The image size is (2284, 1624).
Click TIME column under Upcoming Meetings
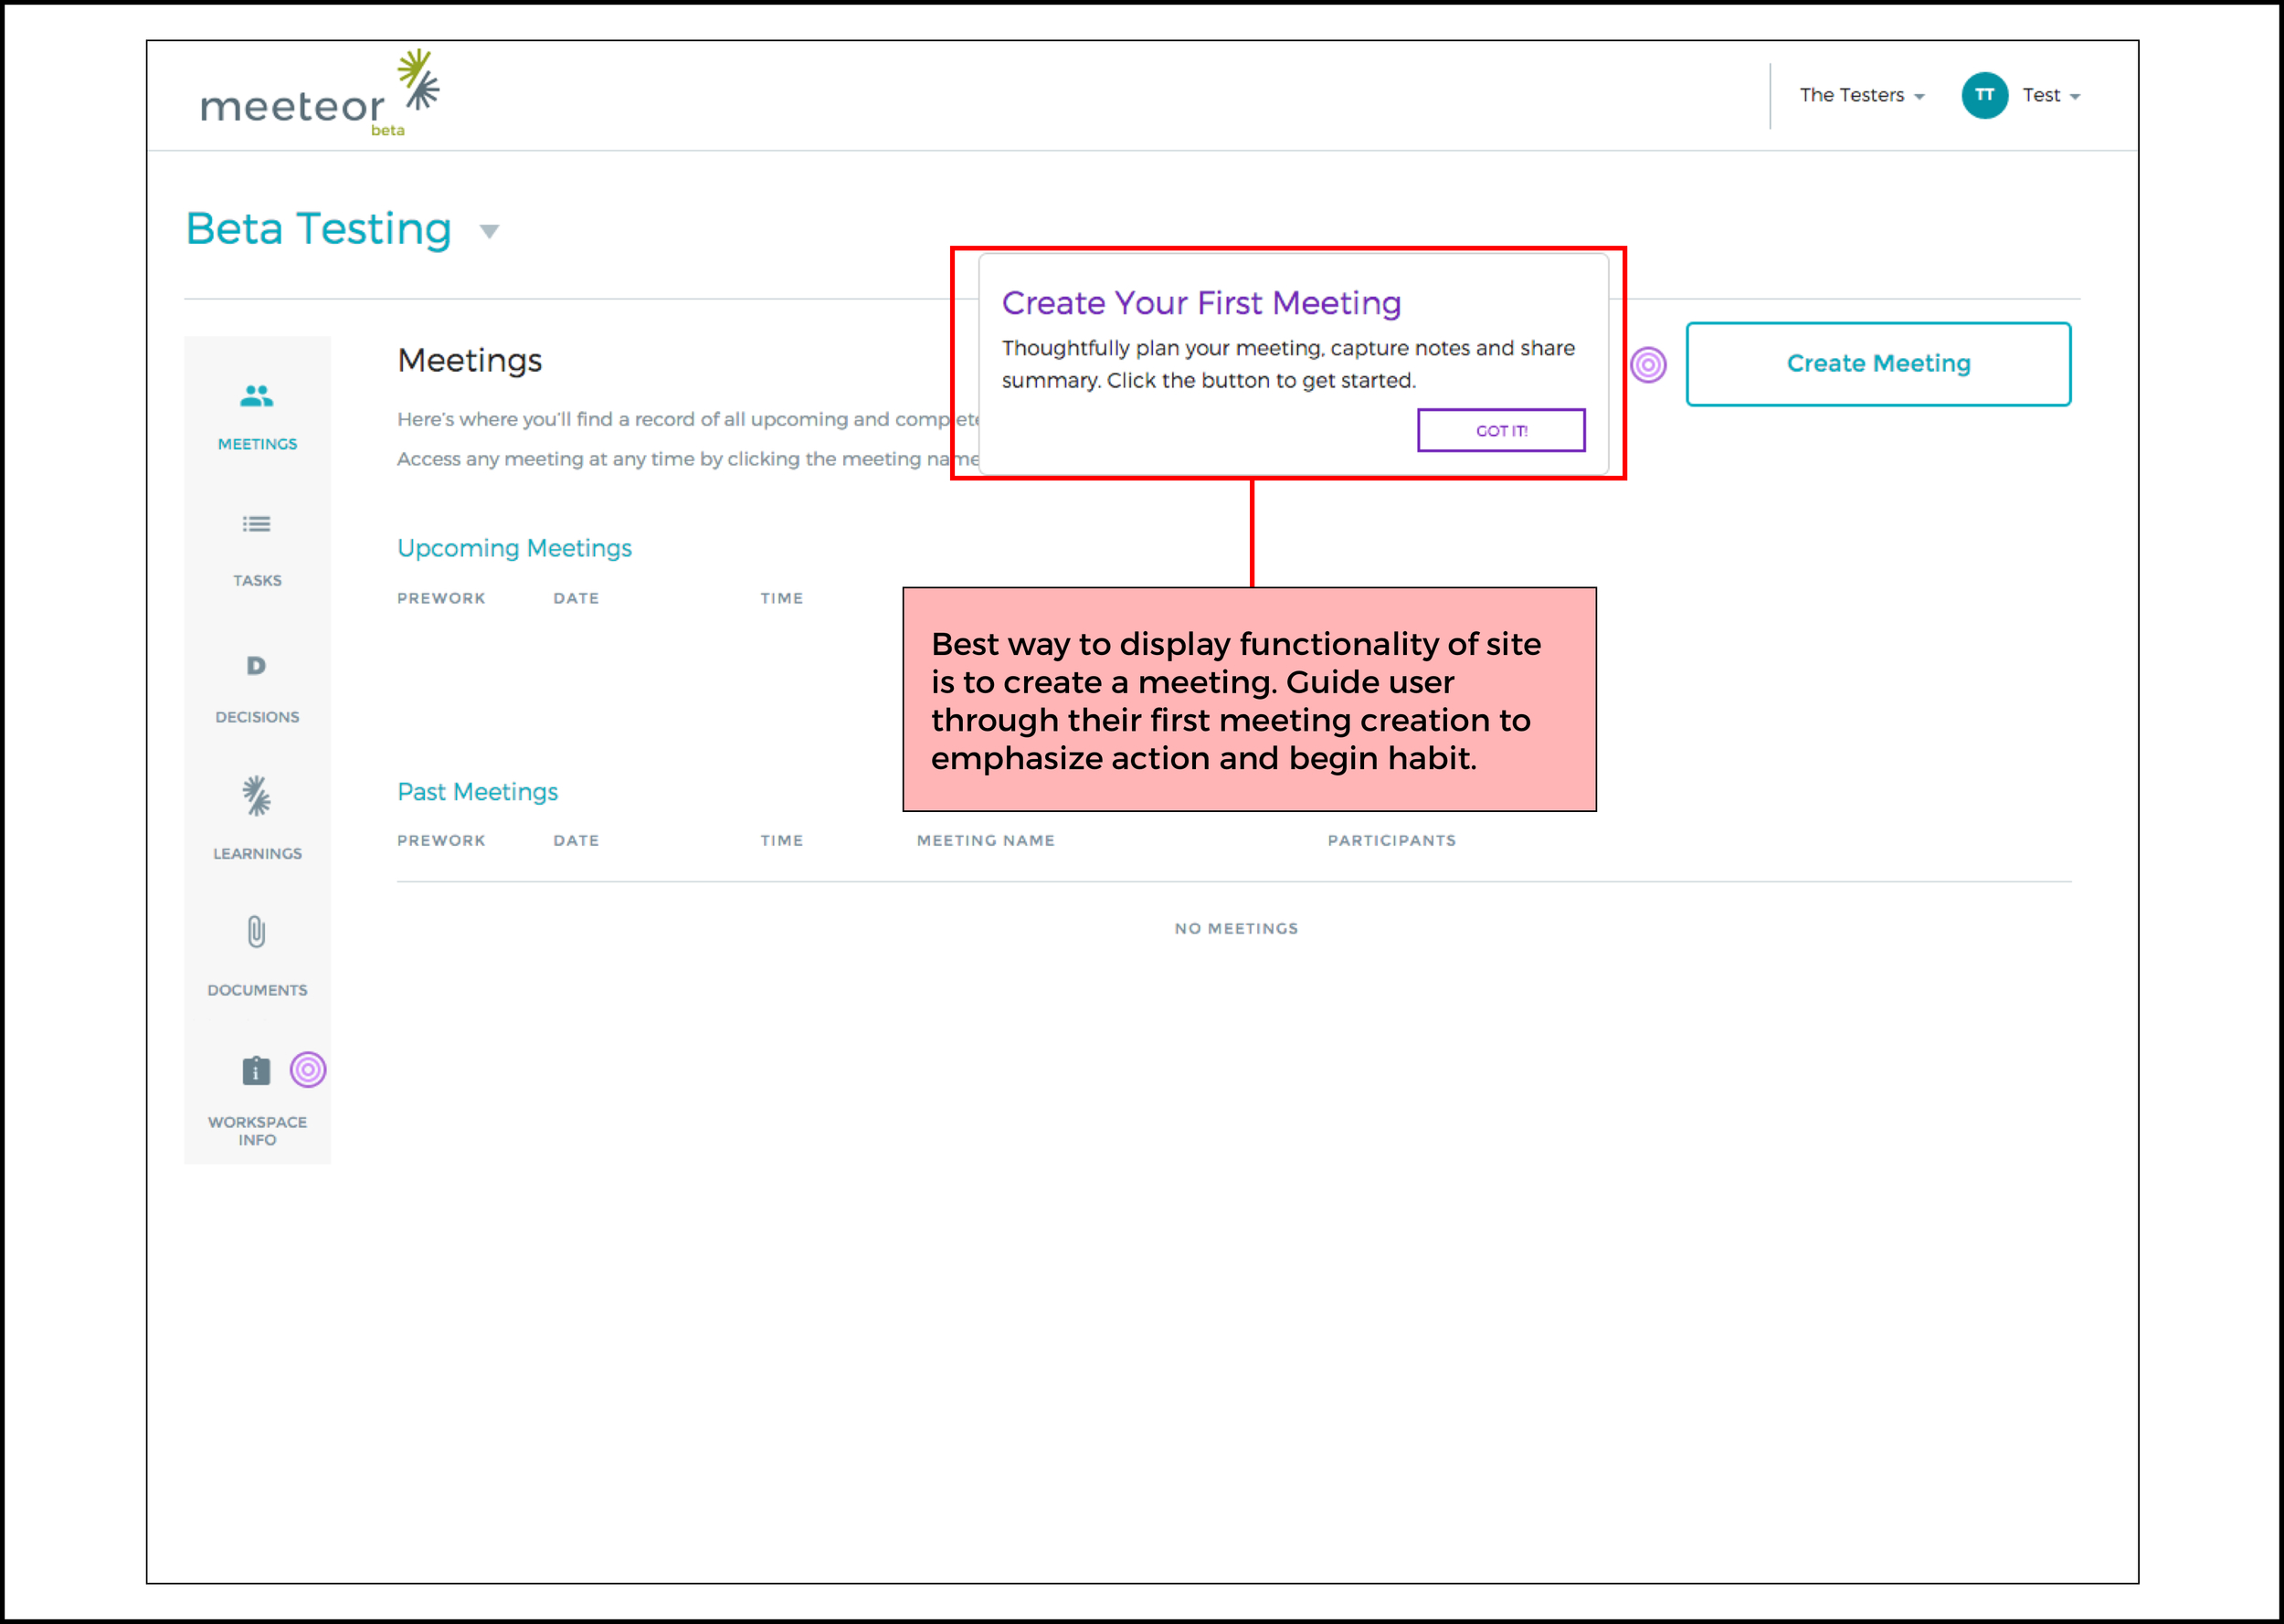point(781,598)
